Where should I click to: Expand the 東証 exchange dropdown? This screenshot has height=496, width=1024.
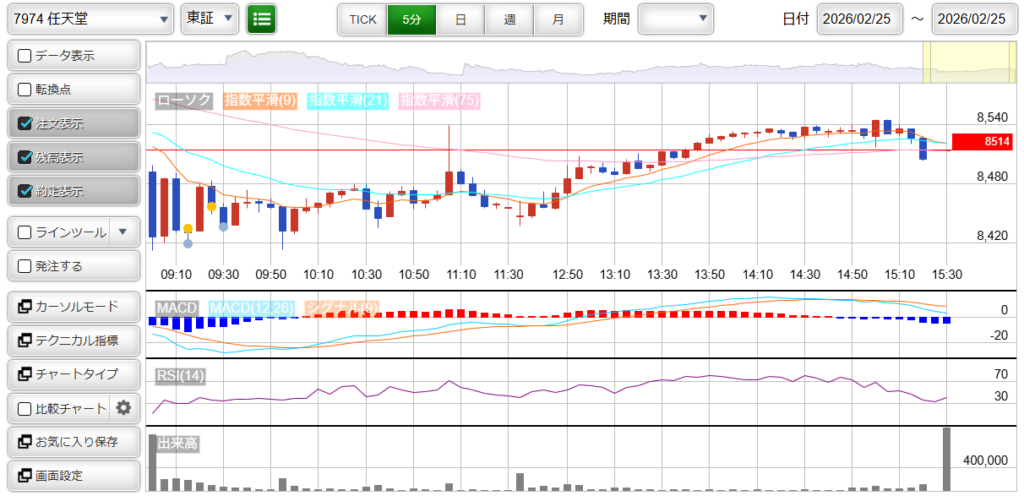[x=210, y=18]
